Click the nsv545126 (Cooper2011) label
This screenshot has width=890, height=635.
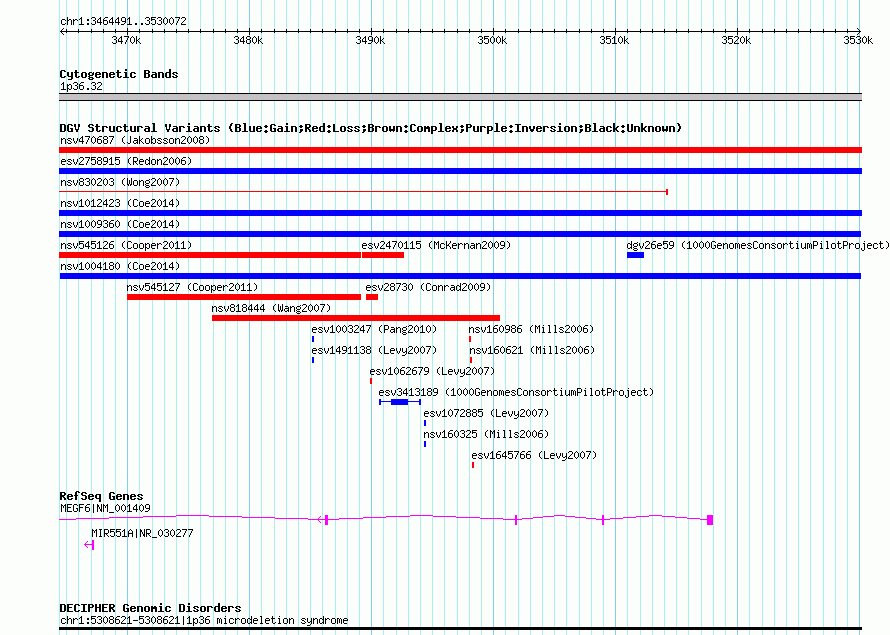[x=126, y=245]
